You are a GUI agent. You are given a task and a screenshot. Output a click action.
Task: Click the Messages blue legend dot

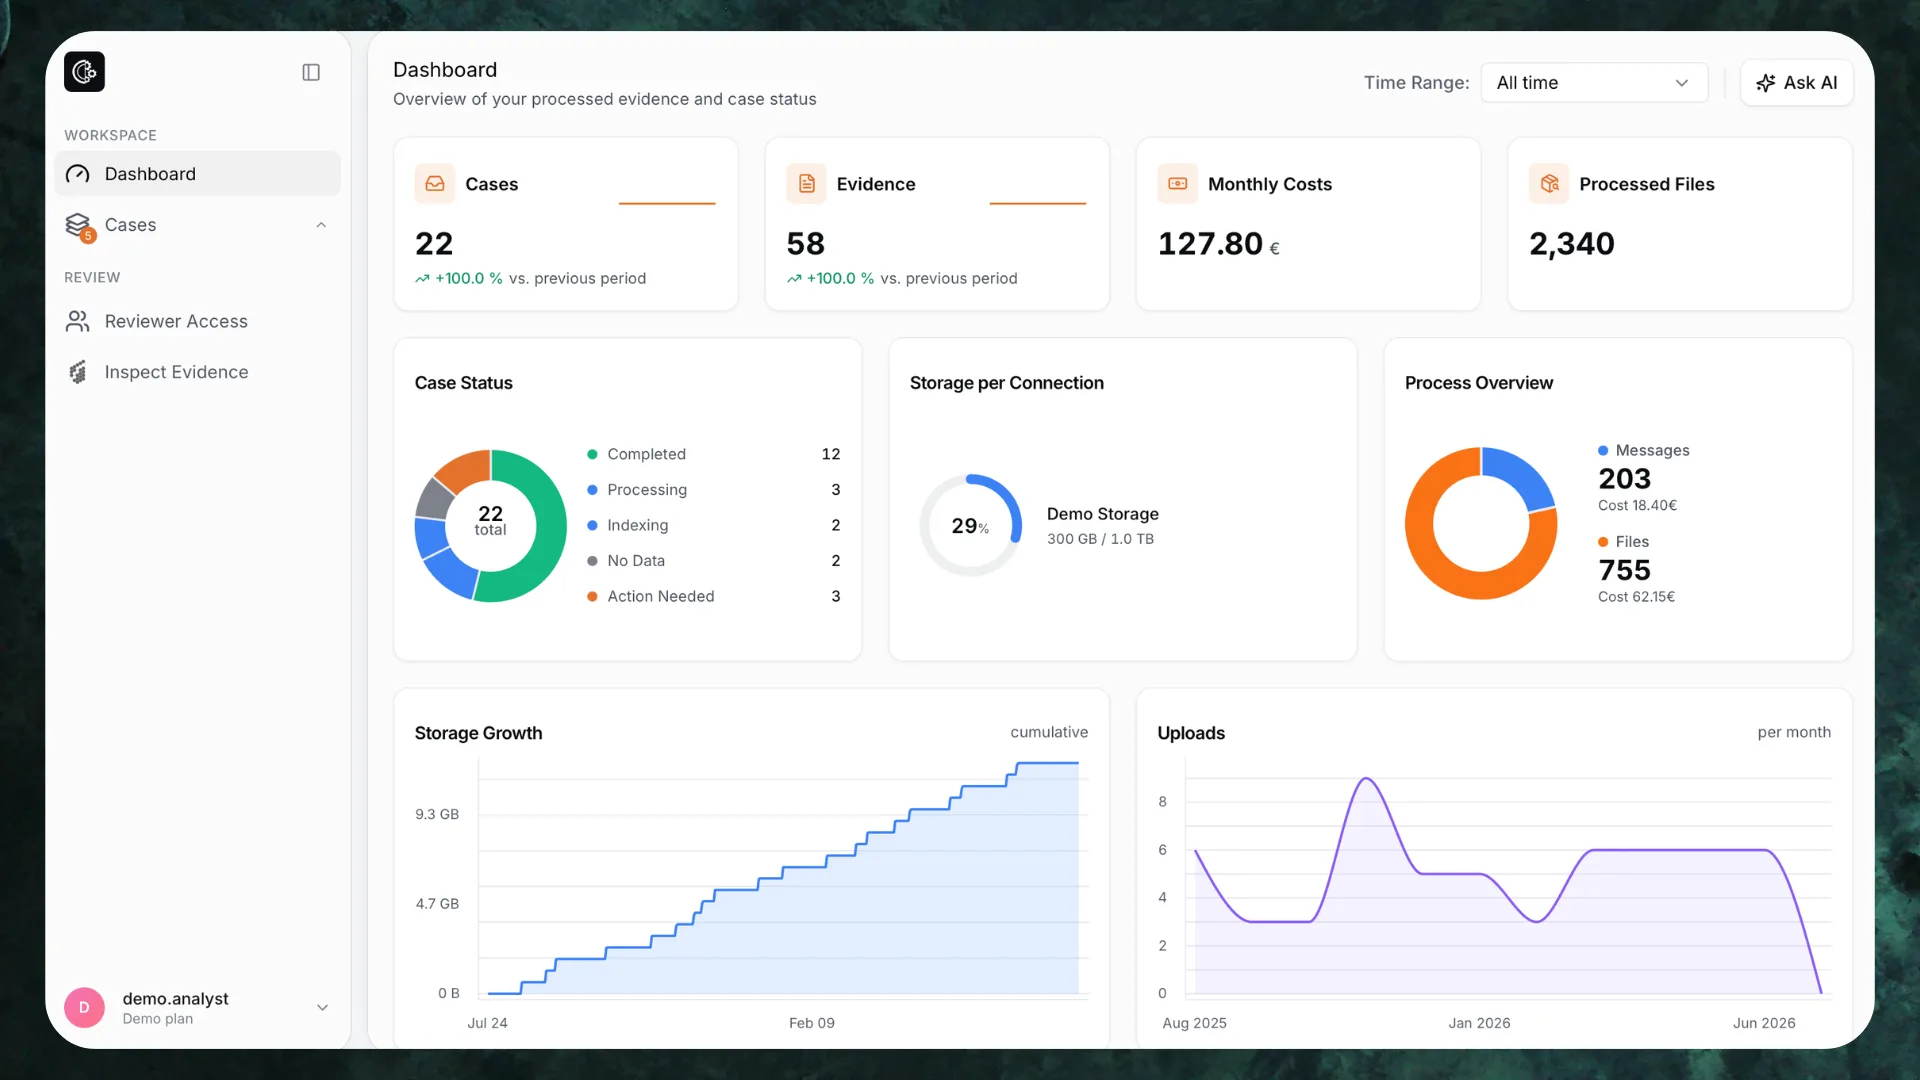pos(1603,451)
